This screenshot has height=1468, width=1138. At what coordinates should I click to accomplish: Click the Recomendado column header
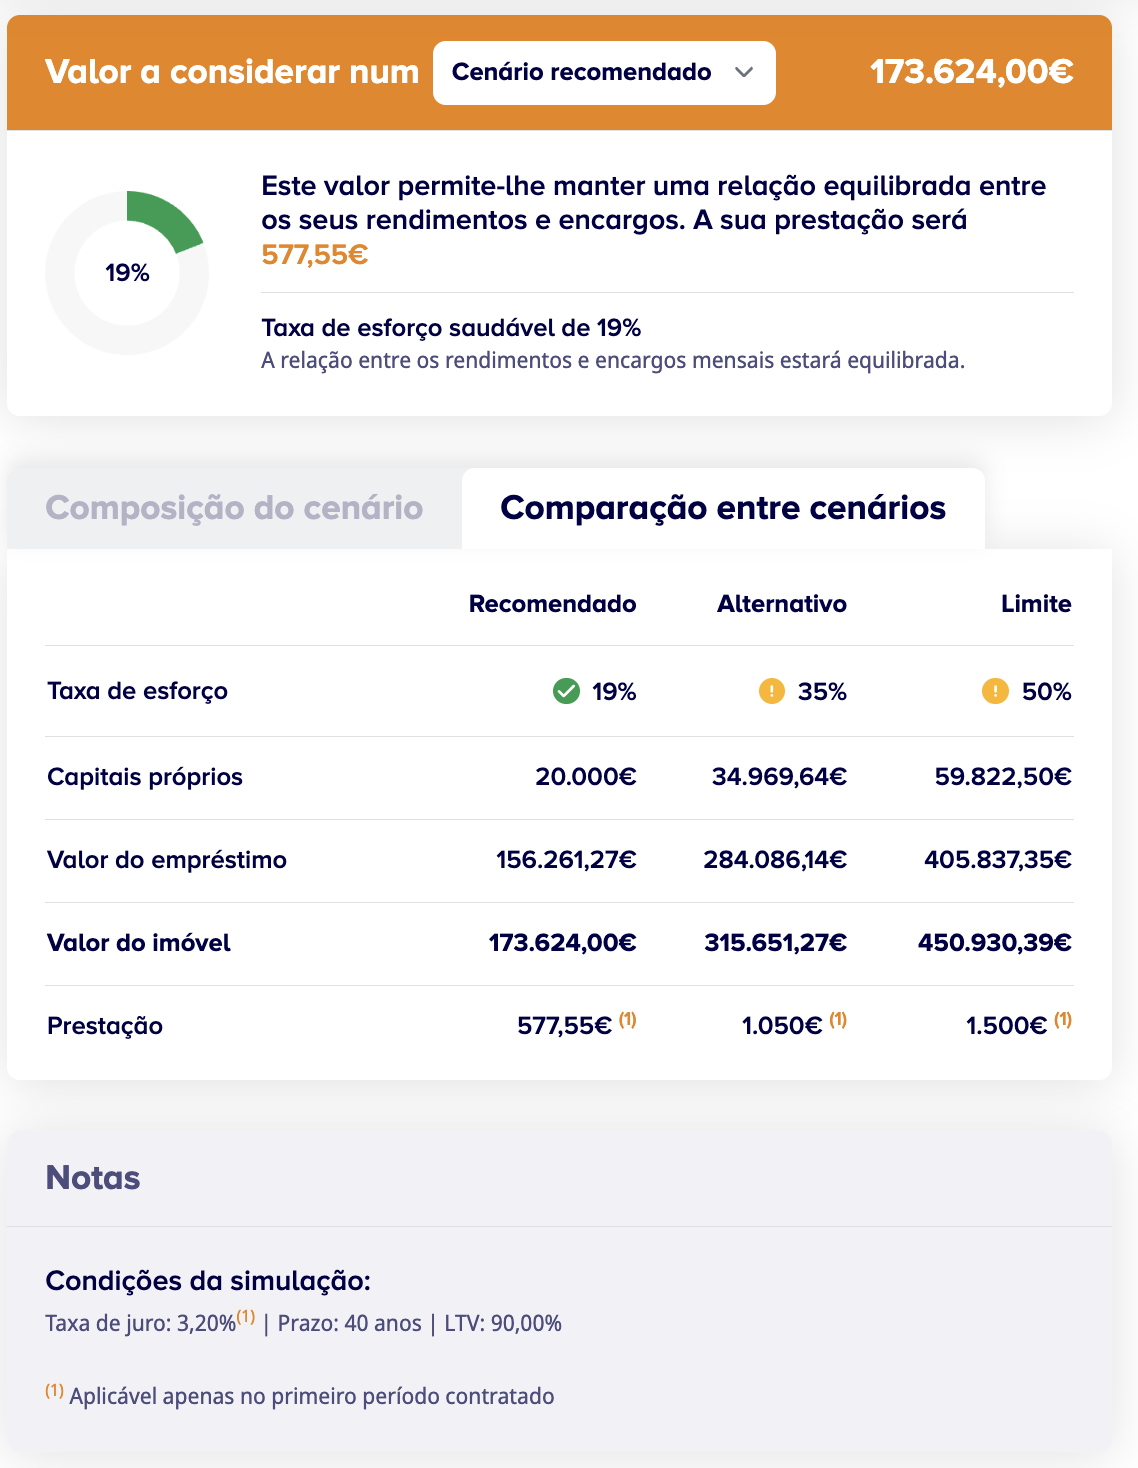552,604
